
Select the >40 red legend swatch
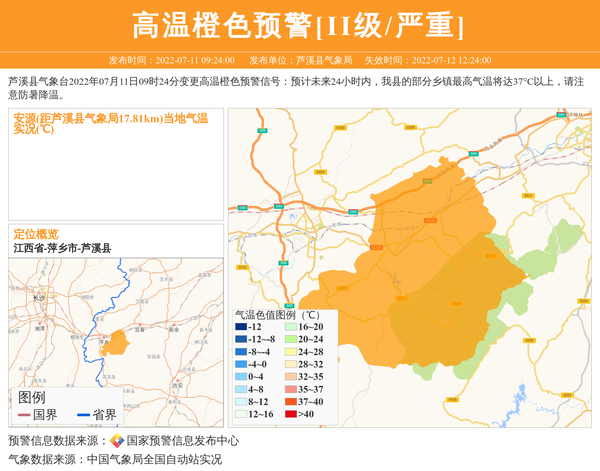click(289, 414)
